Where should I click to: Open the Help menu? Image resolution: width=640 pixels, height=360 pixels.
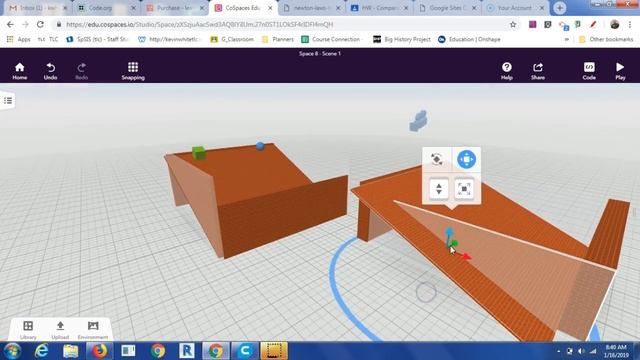click(x=507, y=71)
